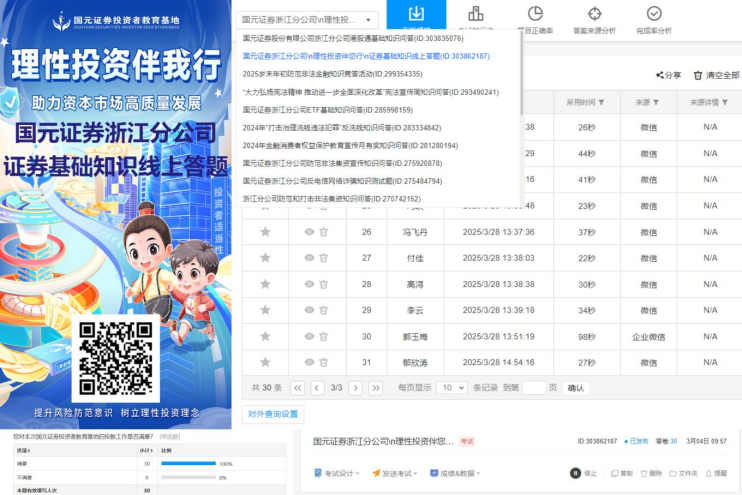Screen dimensions: 742x495
Task: Open the 每页显示 10 records dropdown
Action: (x=452, y=388)
